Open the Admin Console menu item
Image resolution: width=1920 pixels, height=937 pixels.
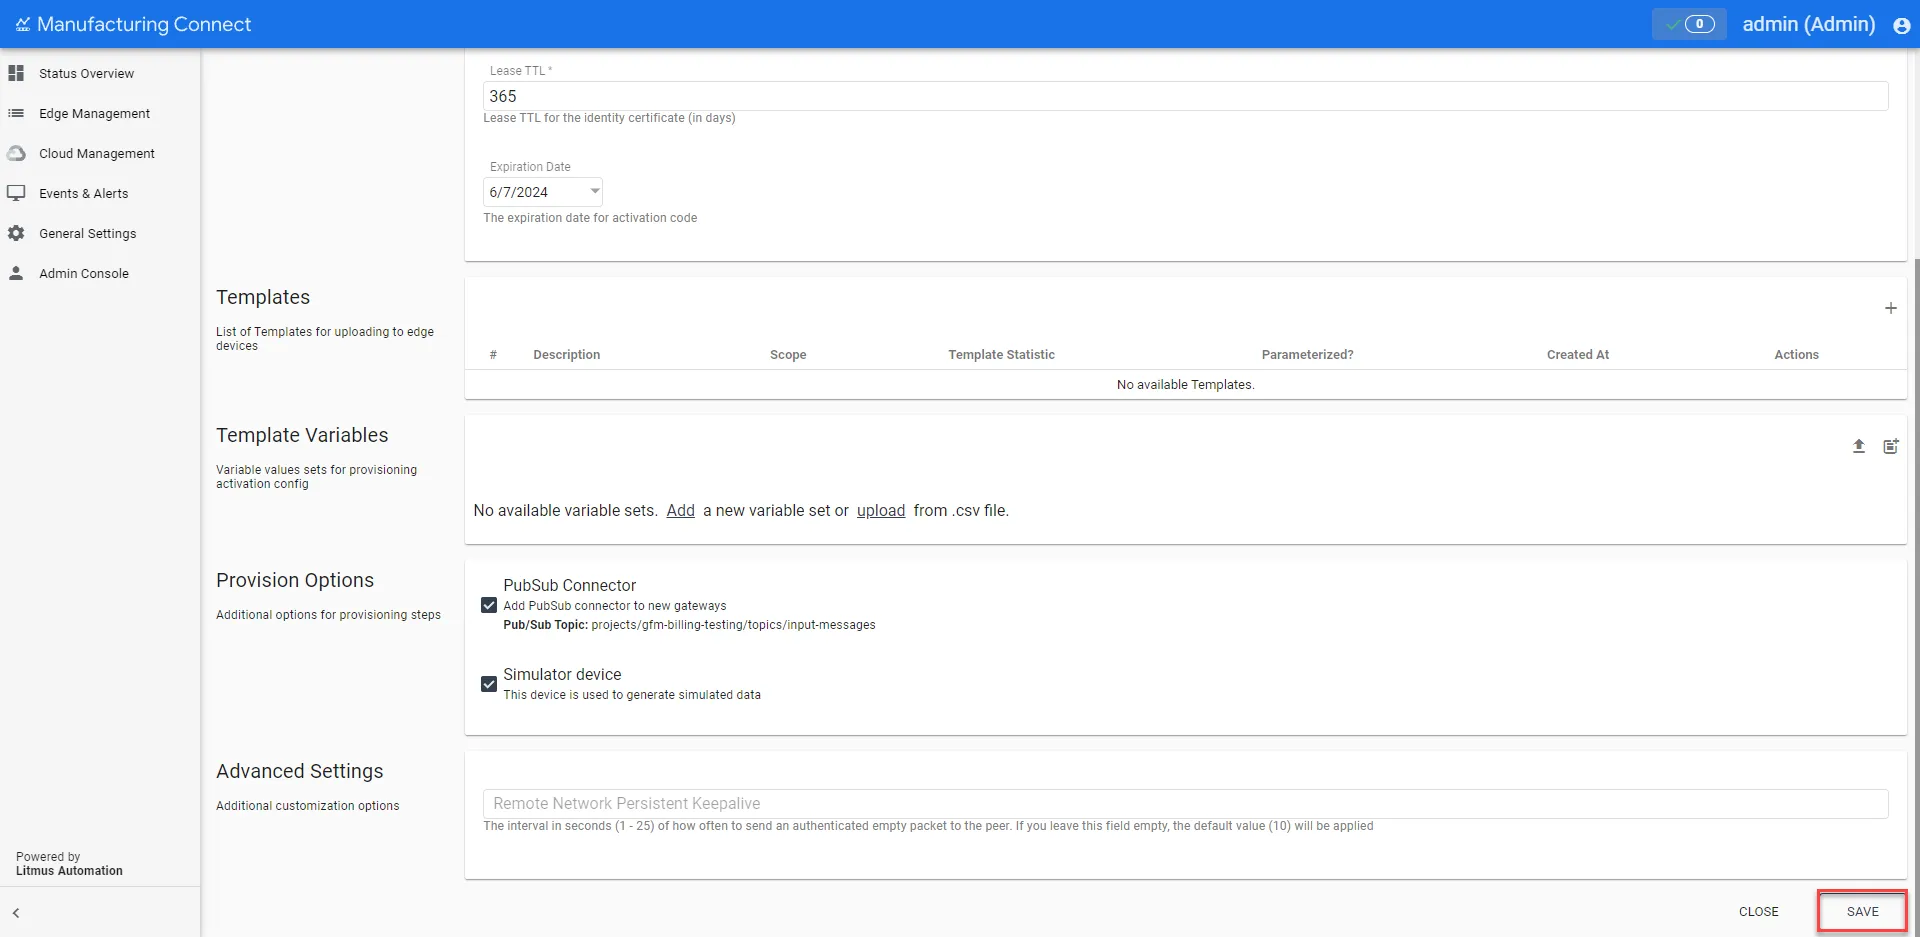point(84,273)
